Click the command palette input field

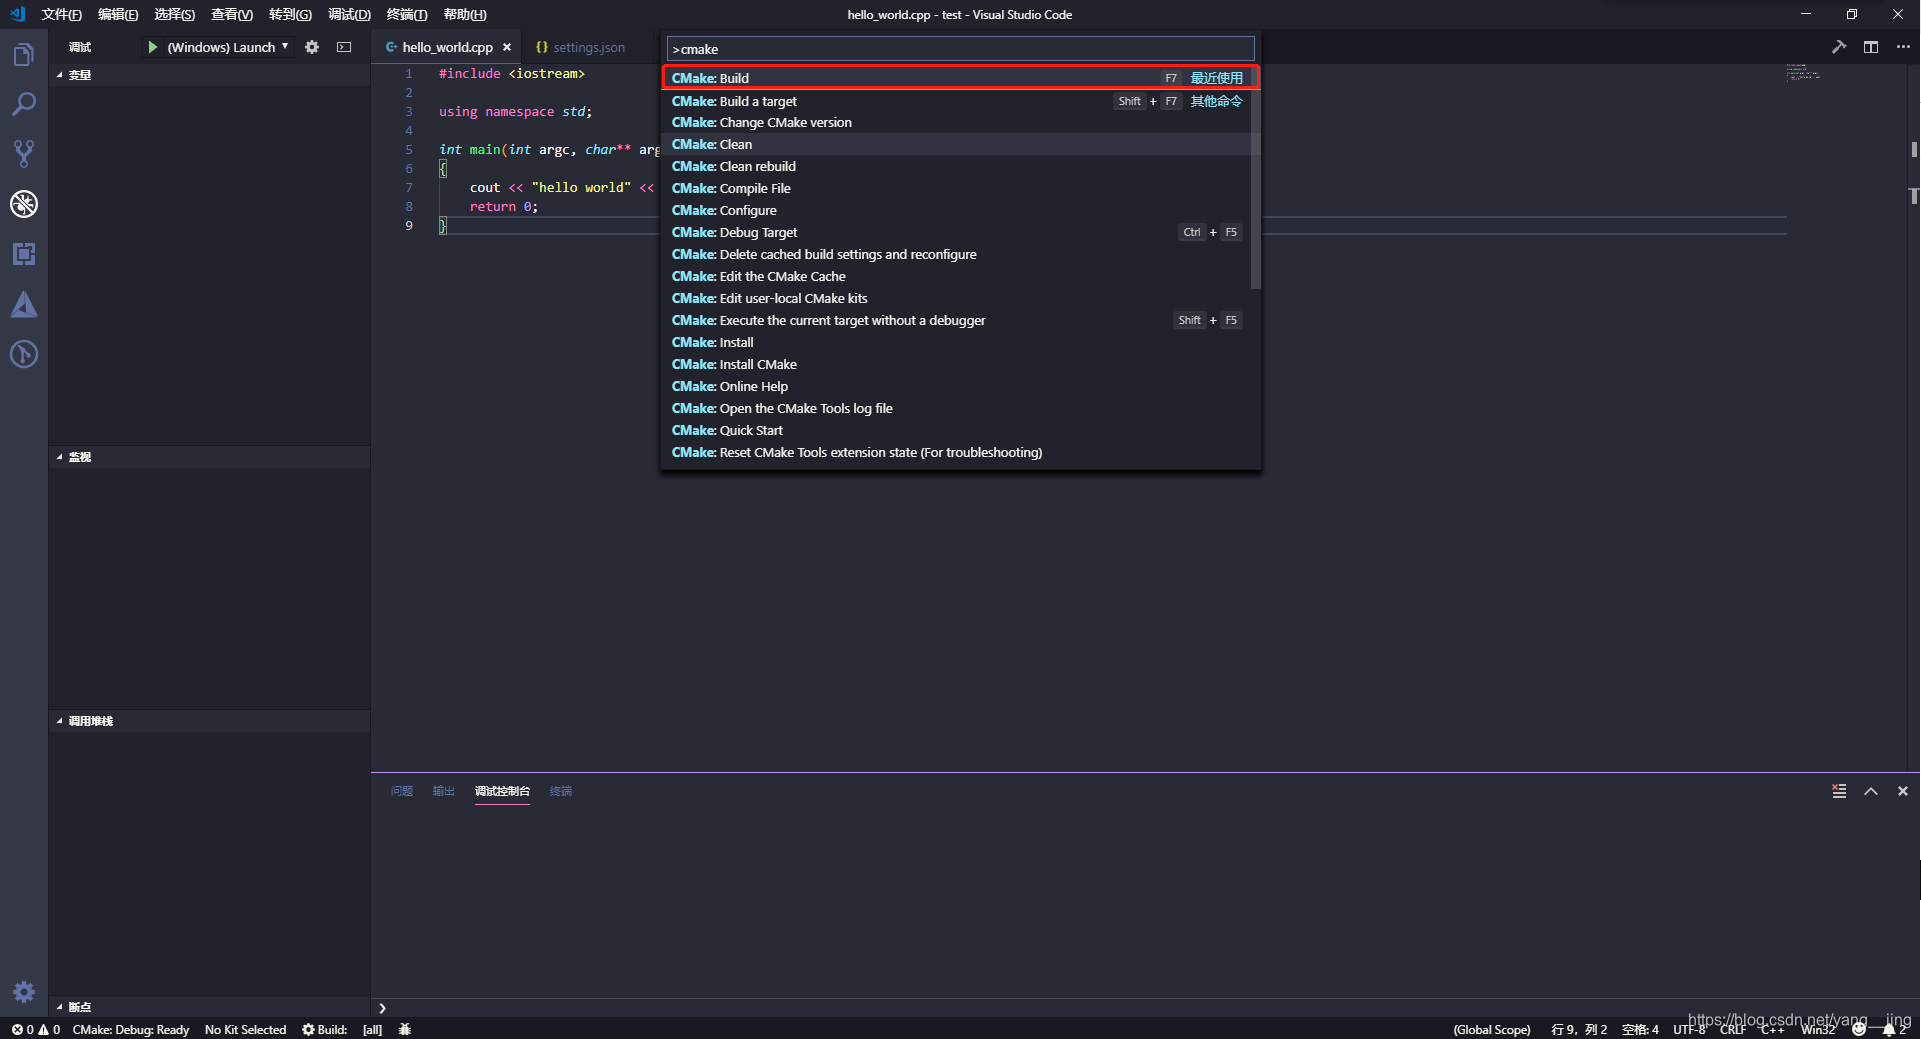tap(960, 49)
